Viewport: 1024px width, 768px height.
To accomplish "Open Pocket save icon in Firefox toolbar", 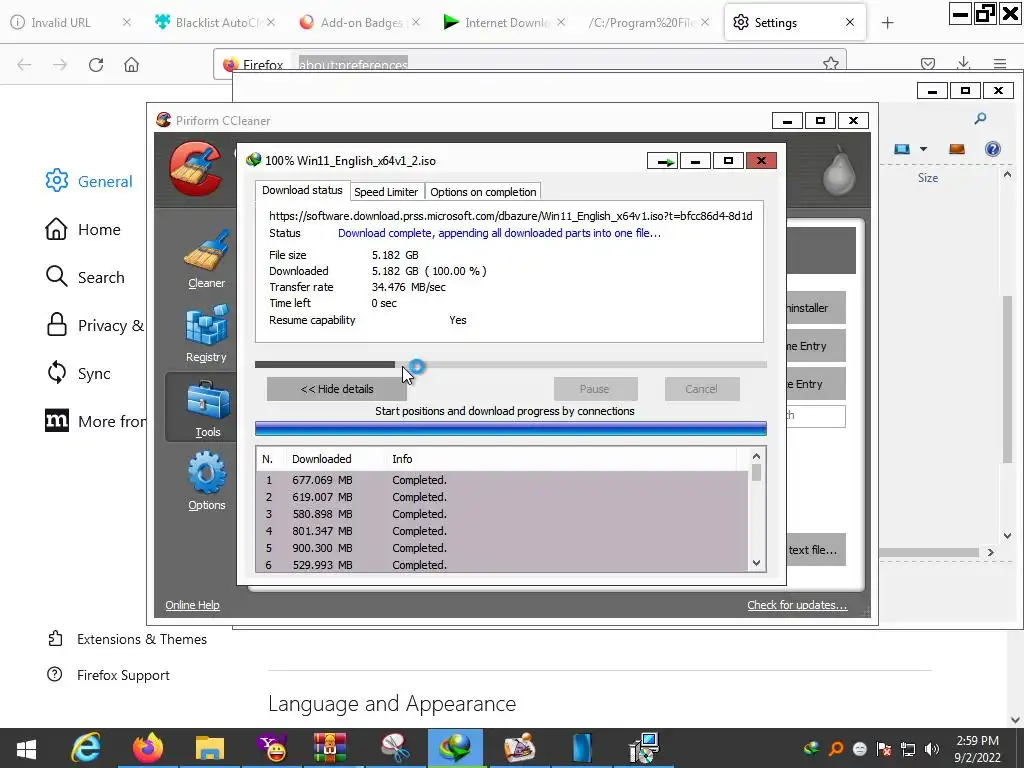I will (x=927, y=64).
